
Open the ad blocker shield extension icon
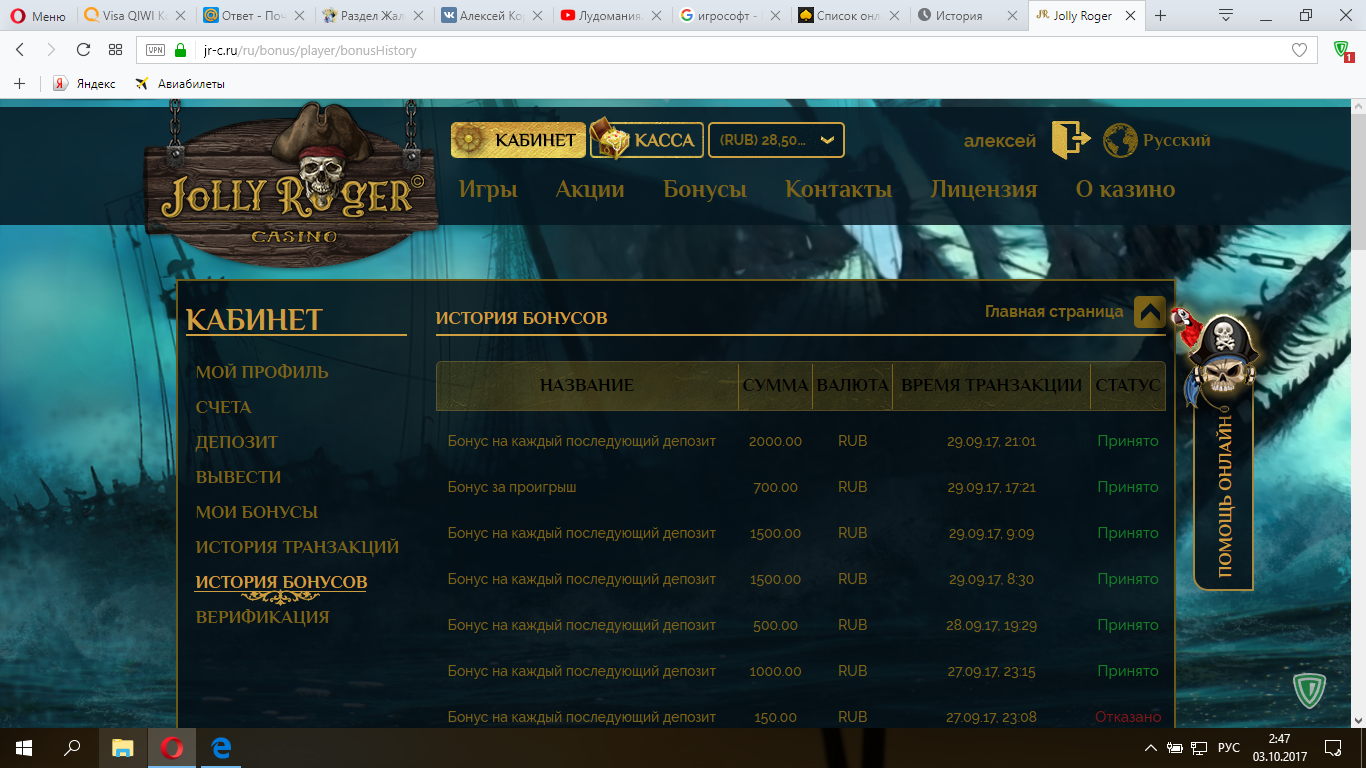tap(1343, 50)
